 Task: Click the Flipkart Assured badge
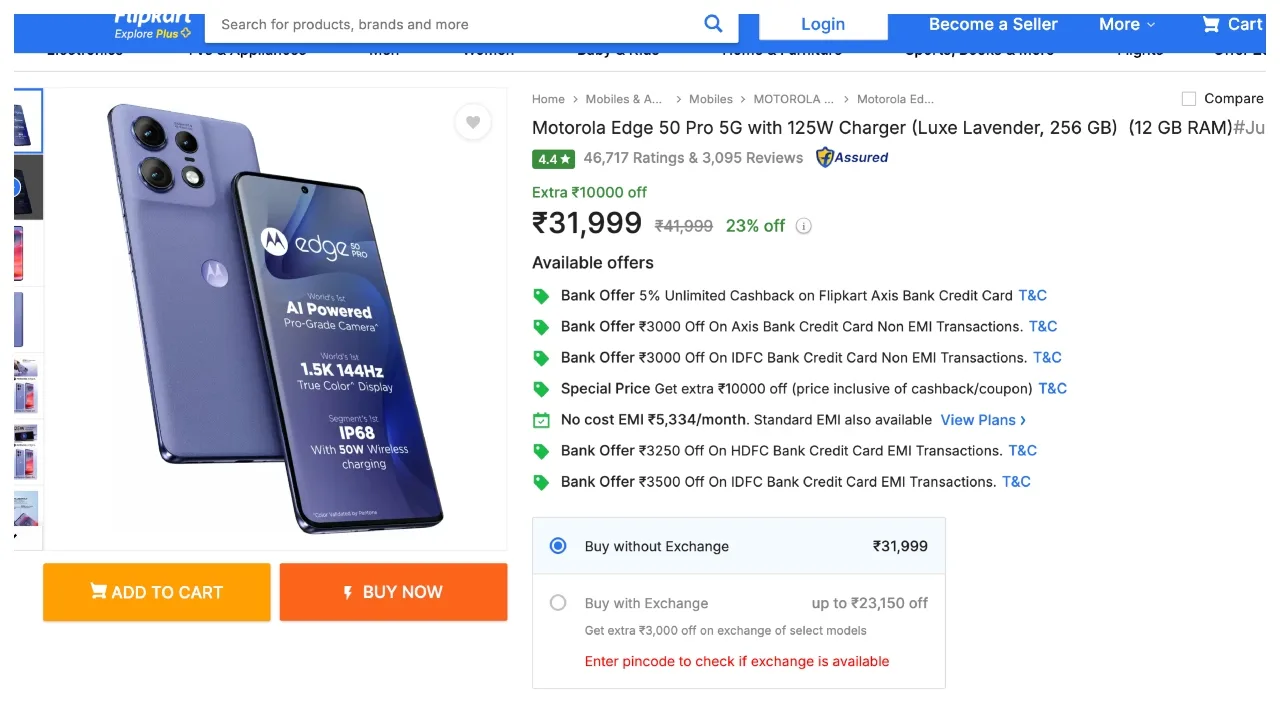852,157
